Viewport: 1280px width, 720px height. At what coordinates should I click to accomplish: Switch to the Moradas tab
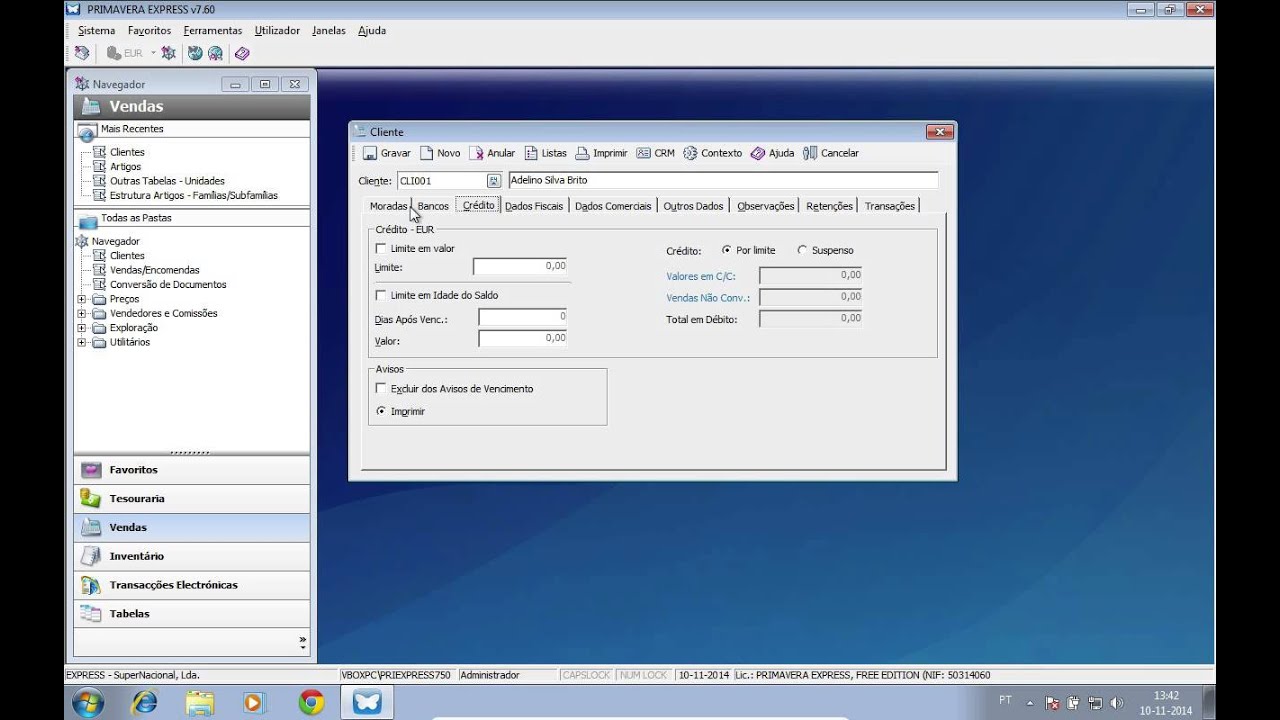[389, 206]
